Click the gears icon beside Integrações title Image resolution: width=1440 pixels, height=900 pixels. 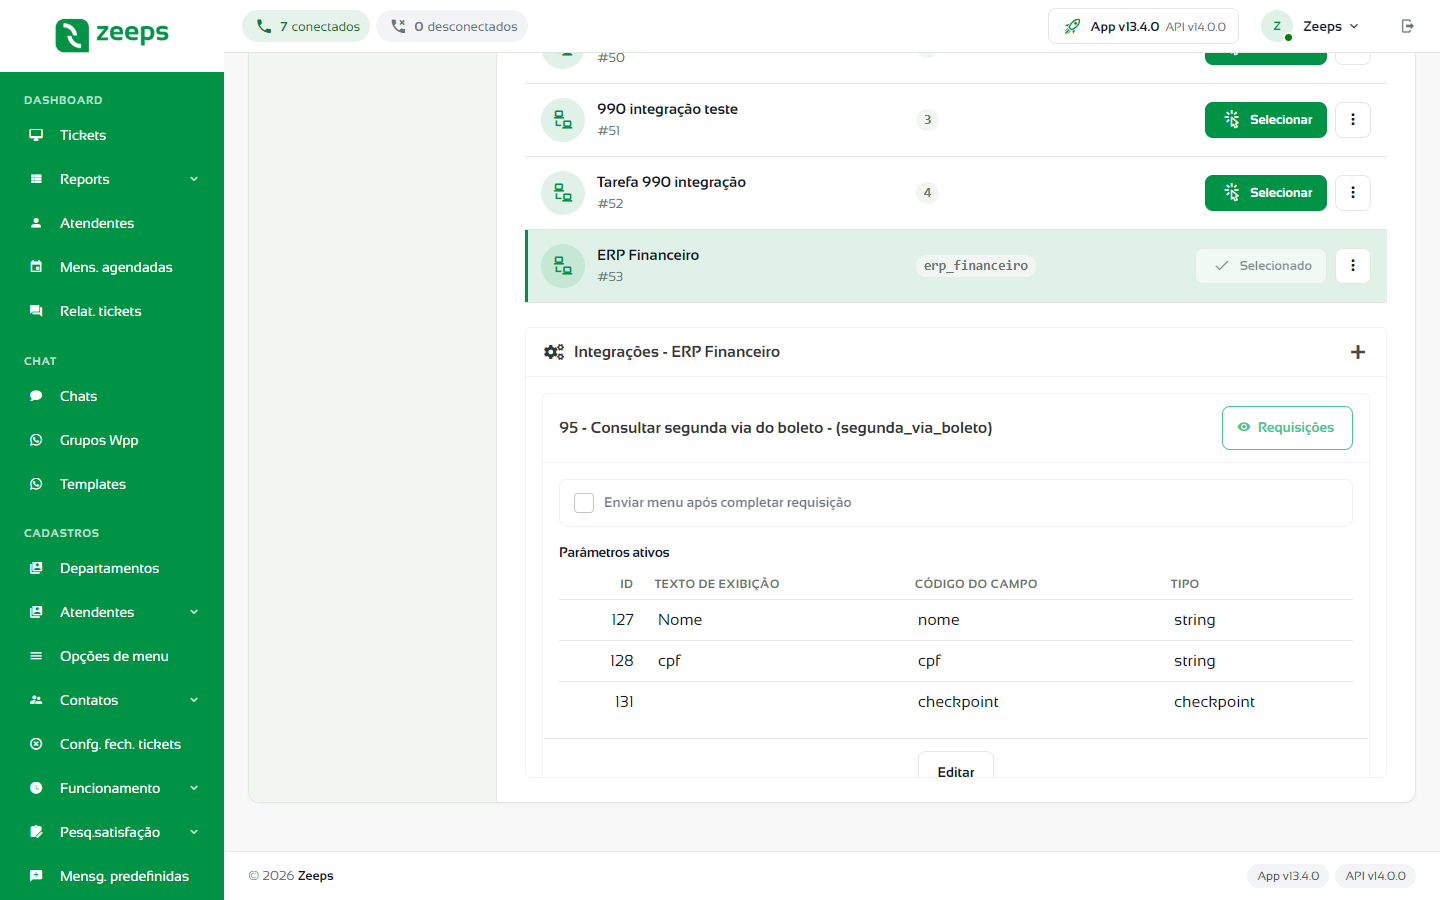coord(554,352)
